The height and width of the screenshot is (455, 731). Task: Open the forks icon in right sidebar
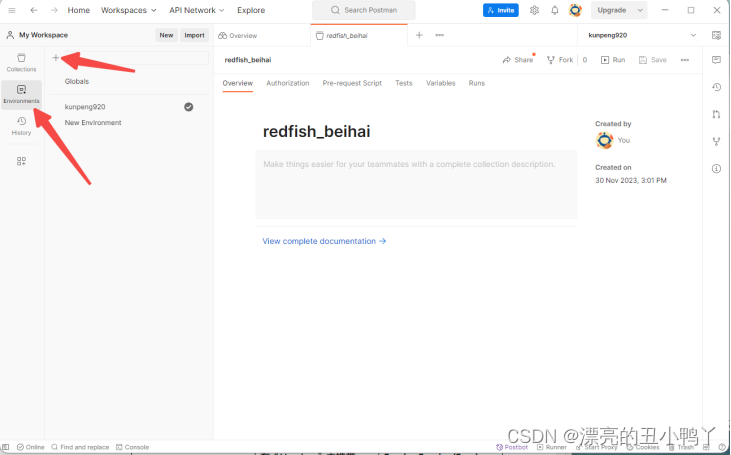tap(717, 141)
